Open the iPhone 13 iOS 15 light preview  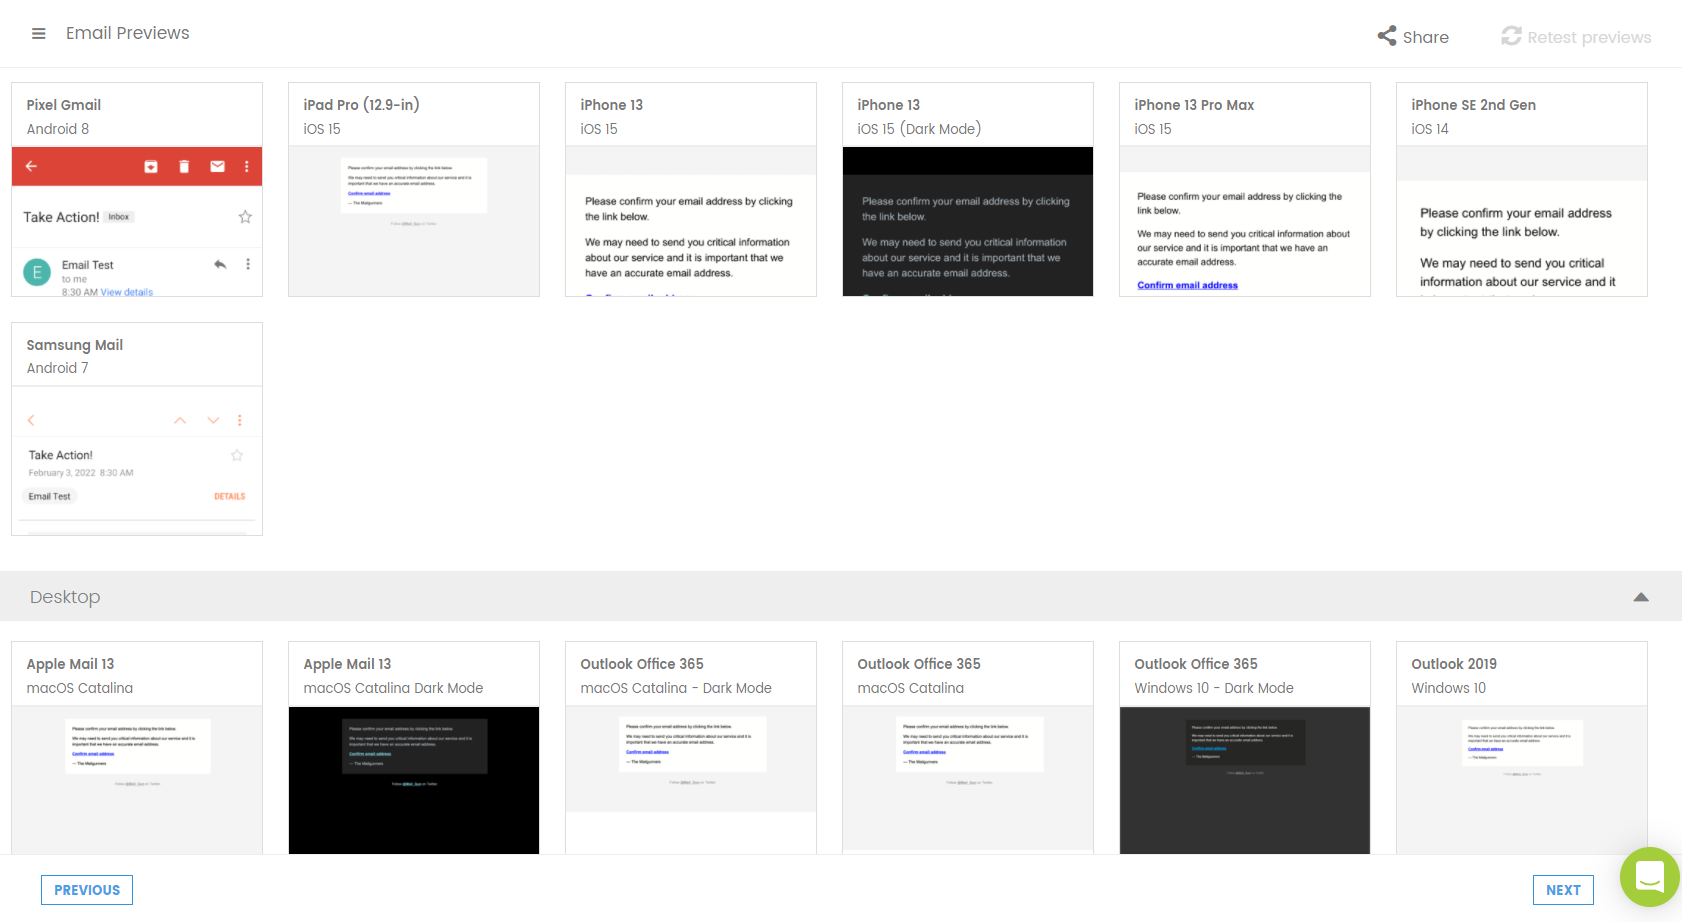point(691,190)
